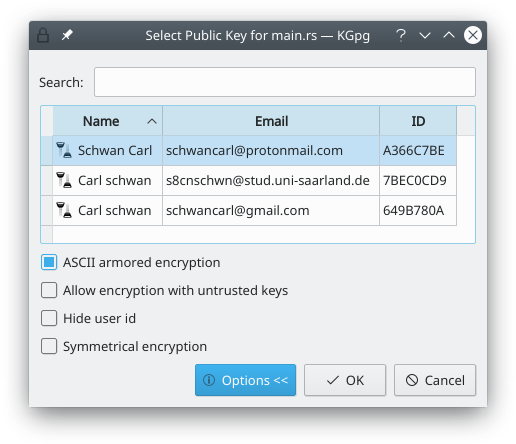This screenshot has width=516, height=444.
Task: Close the KGpg key selection dialog
Action: [473, 35]
